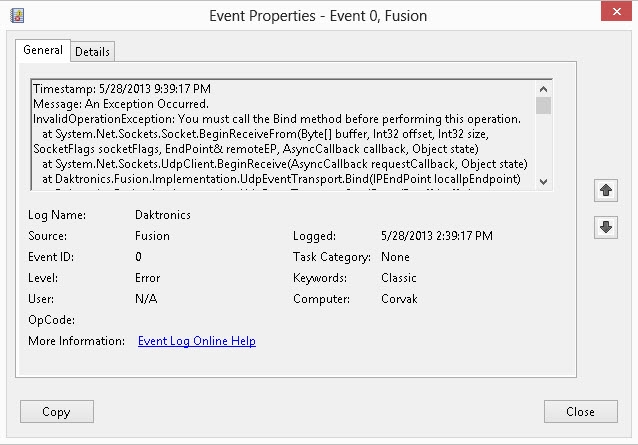Select the General tab
Screen dimensions: 638x445
pyautogui.click(x=43, y=50)
